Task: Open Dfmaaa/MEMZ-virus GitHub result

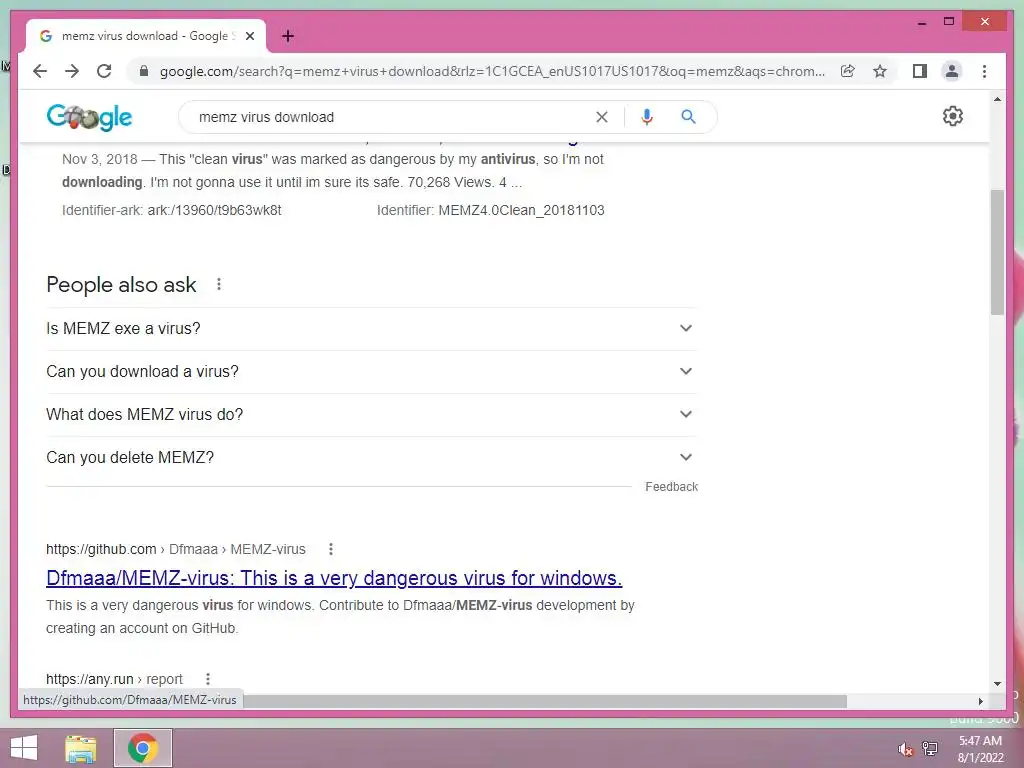Action: [334, 578]
